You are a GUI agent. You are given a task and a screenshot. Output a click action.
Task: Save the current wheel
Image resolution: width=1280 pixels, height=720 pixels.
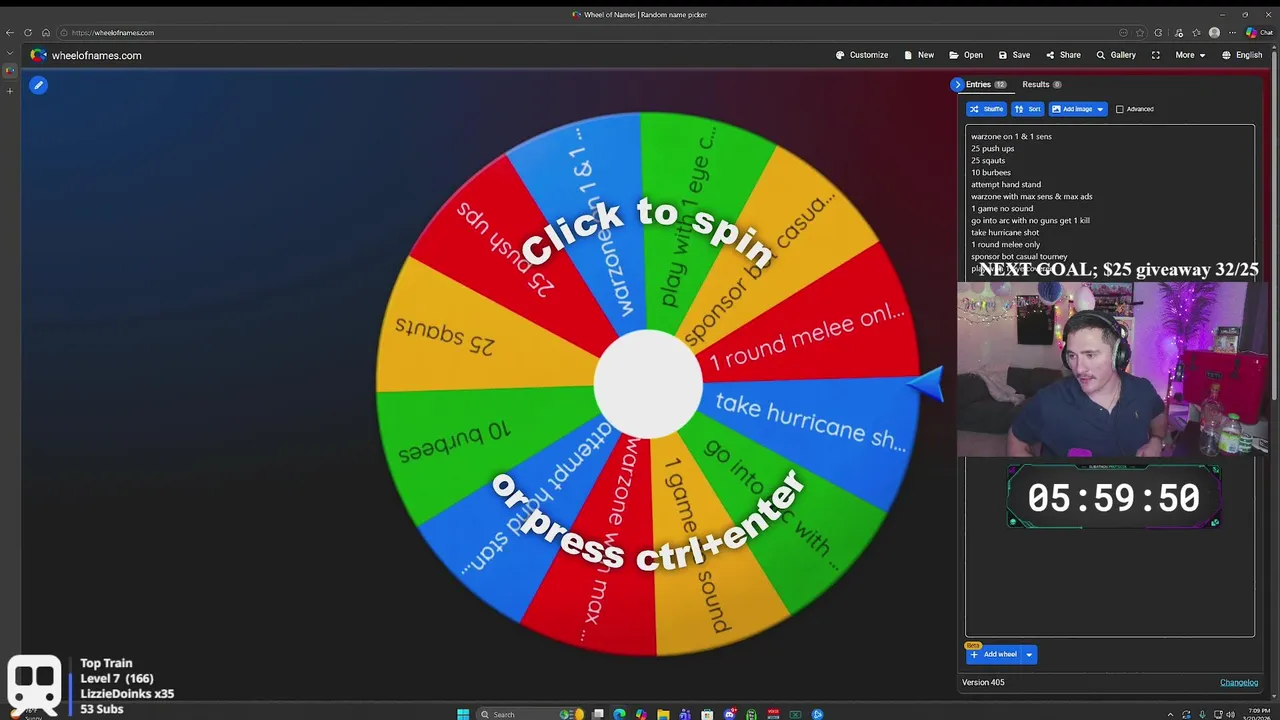pyautogui.click(x=1014, y=55)
